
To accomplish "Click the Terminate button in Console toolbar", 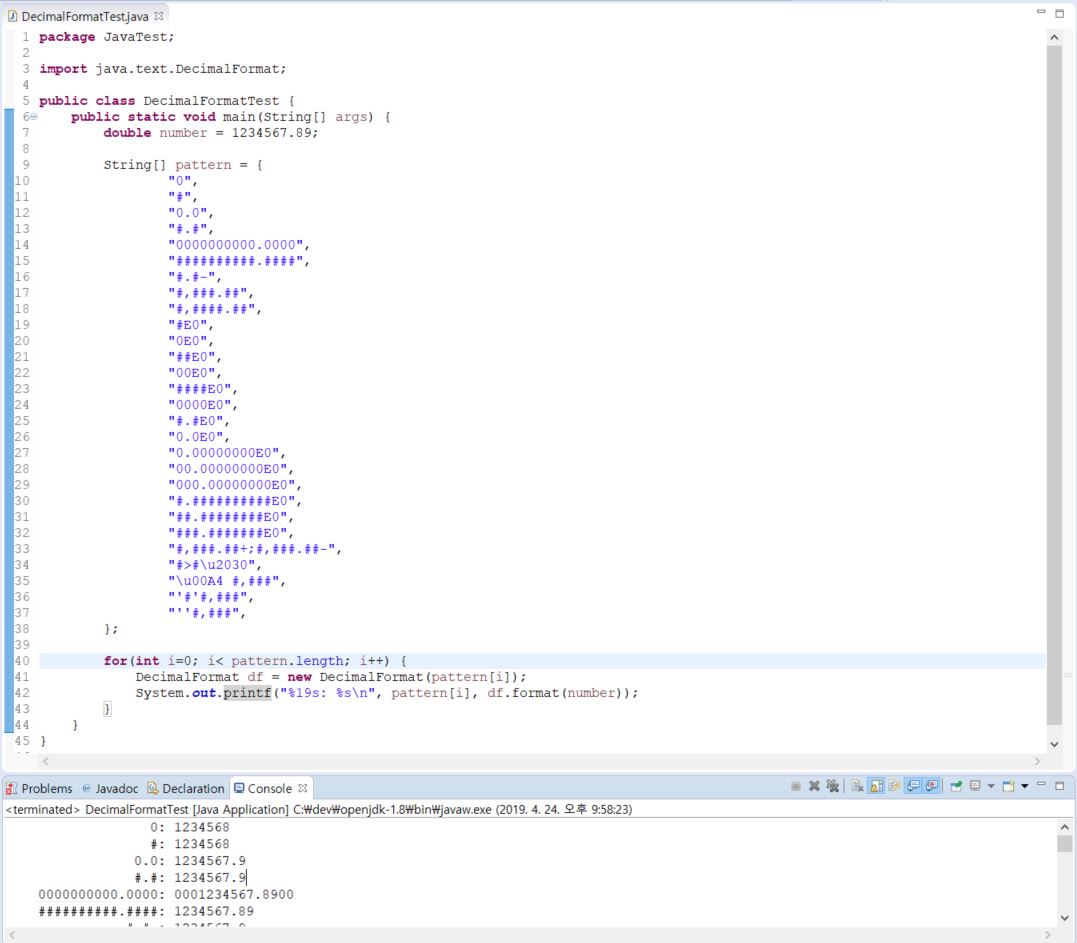I will 795,786.
